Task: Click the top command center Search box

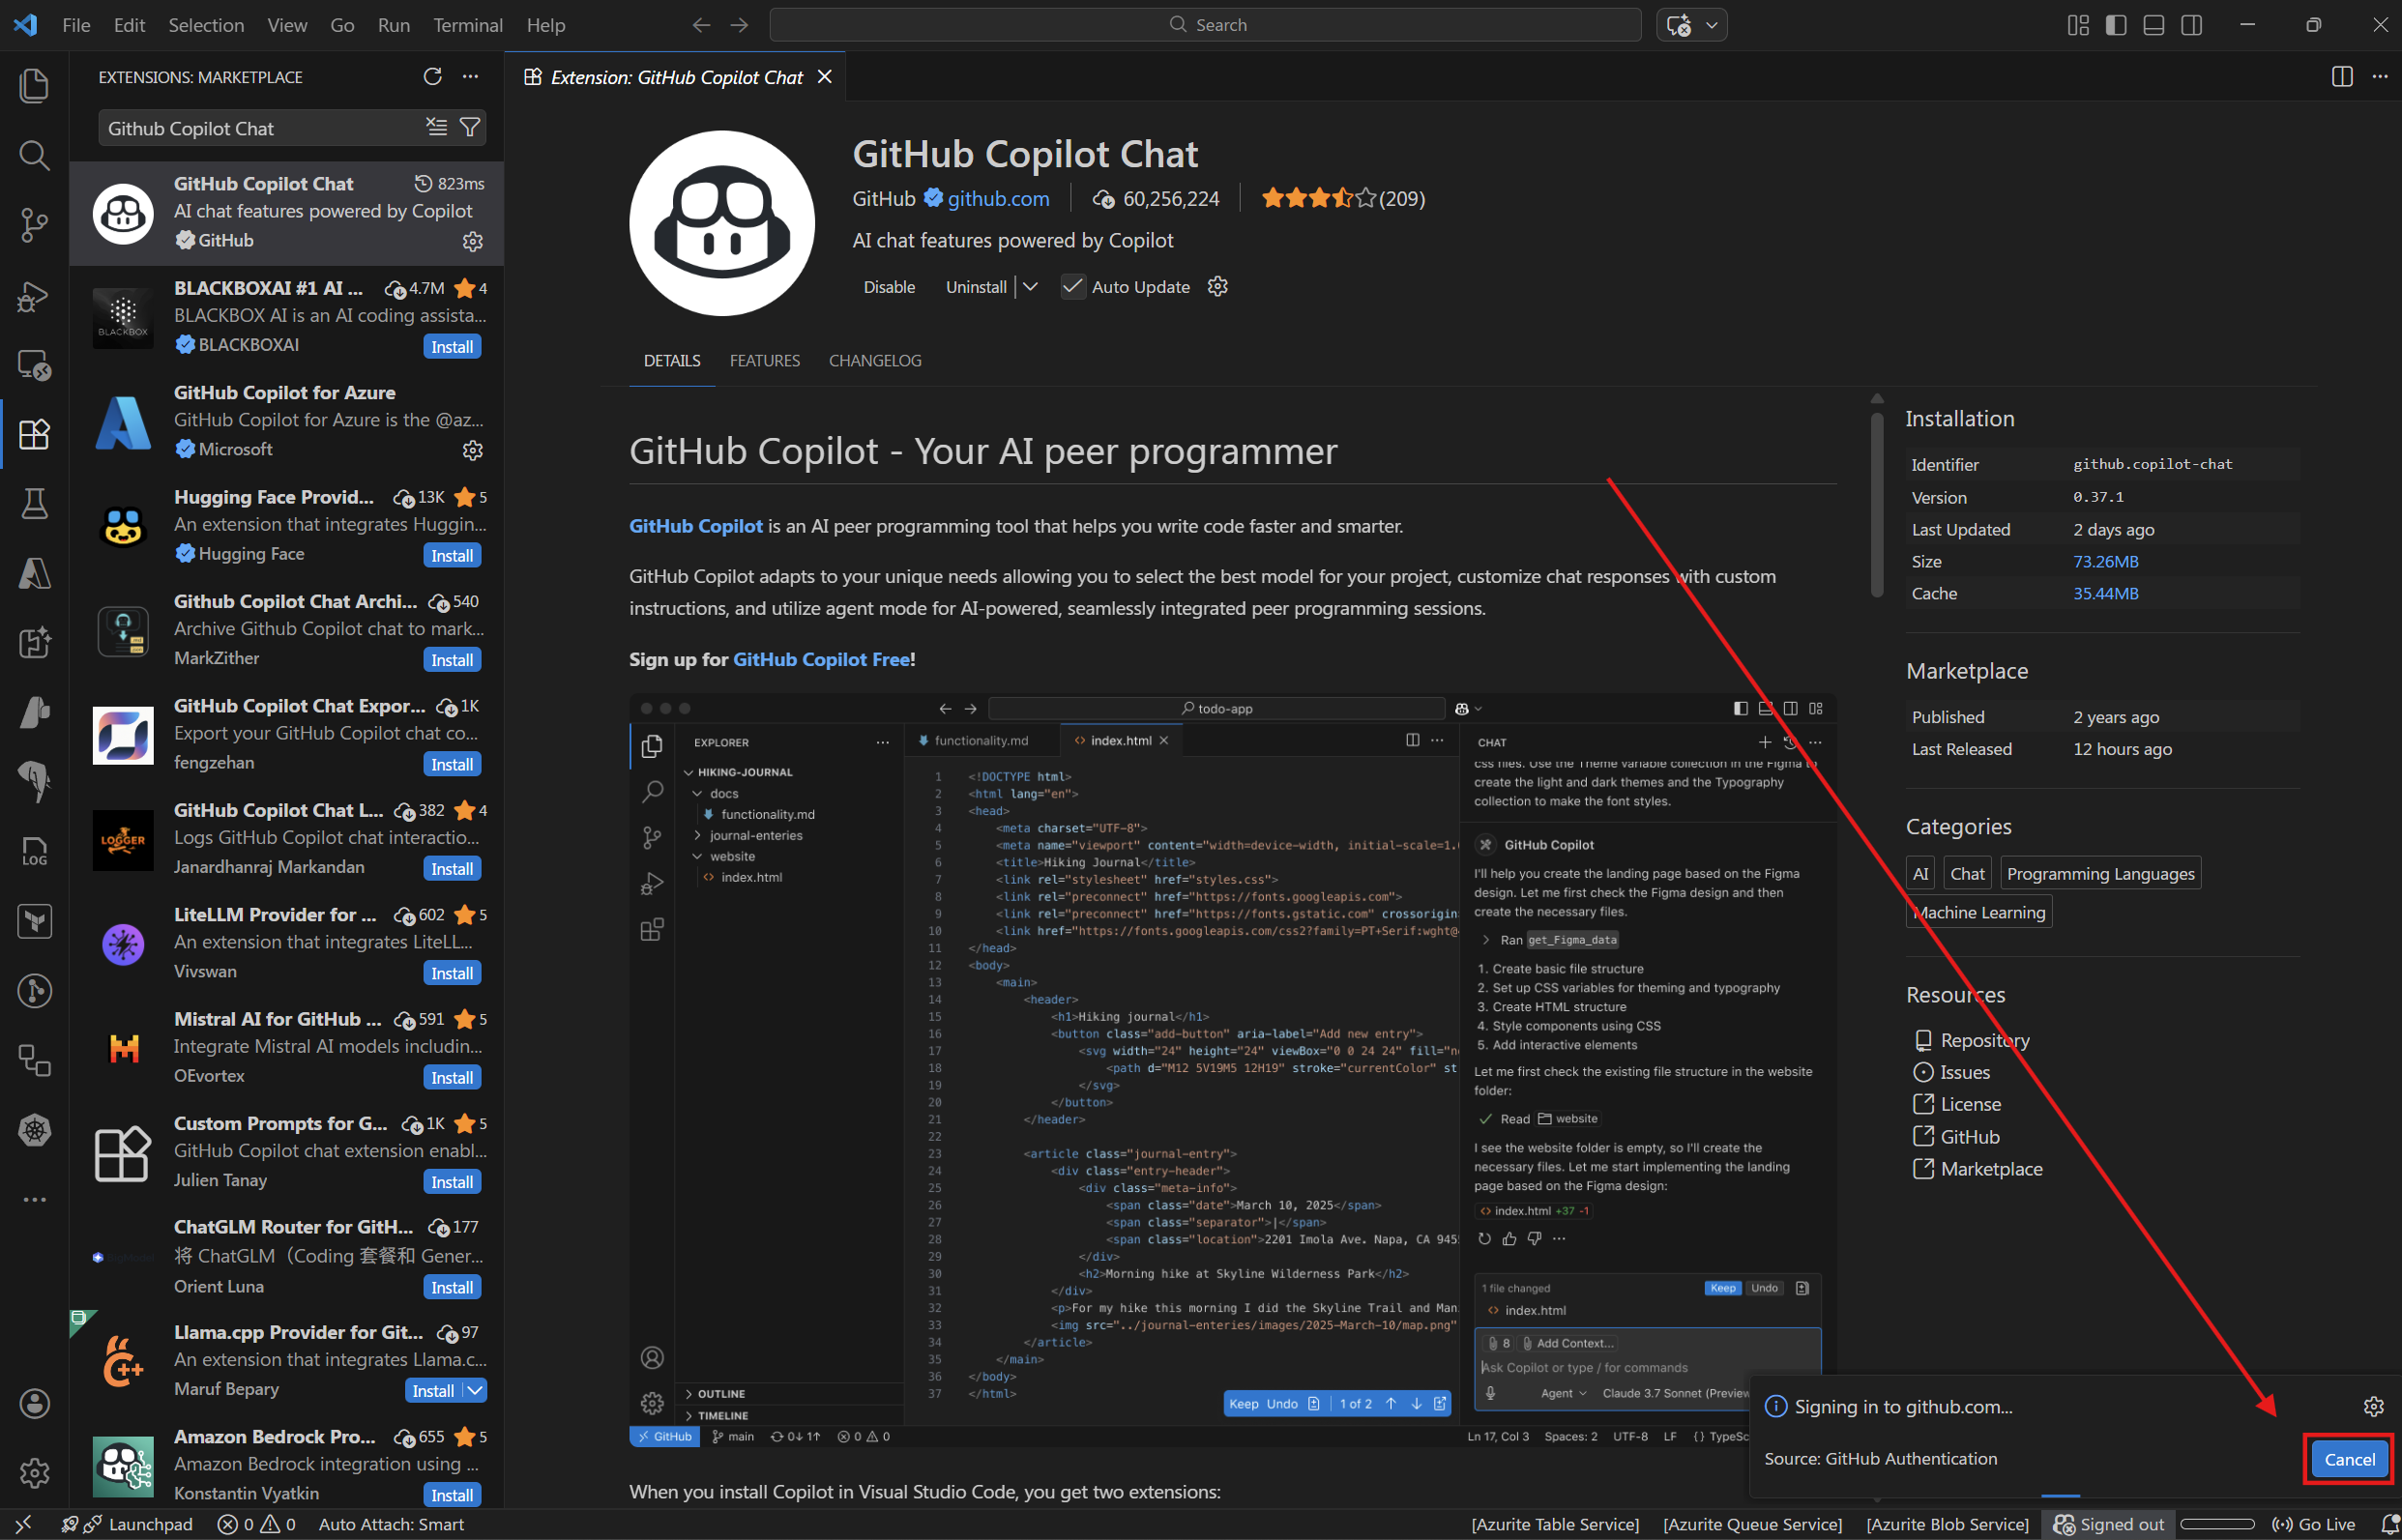Action: pyautogui.click(x=1204, y=25)
